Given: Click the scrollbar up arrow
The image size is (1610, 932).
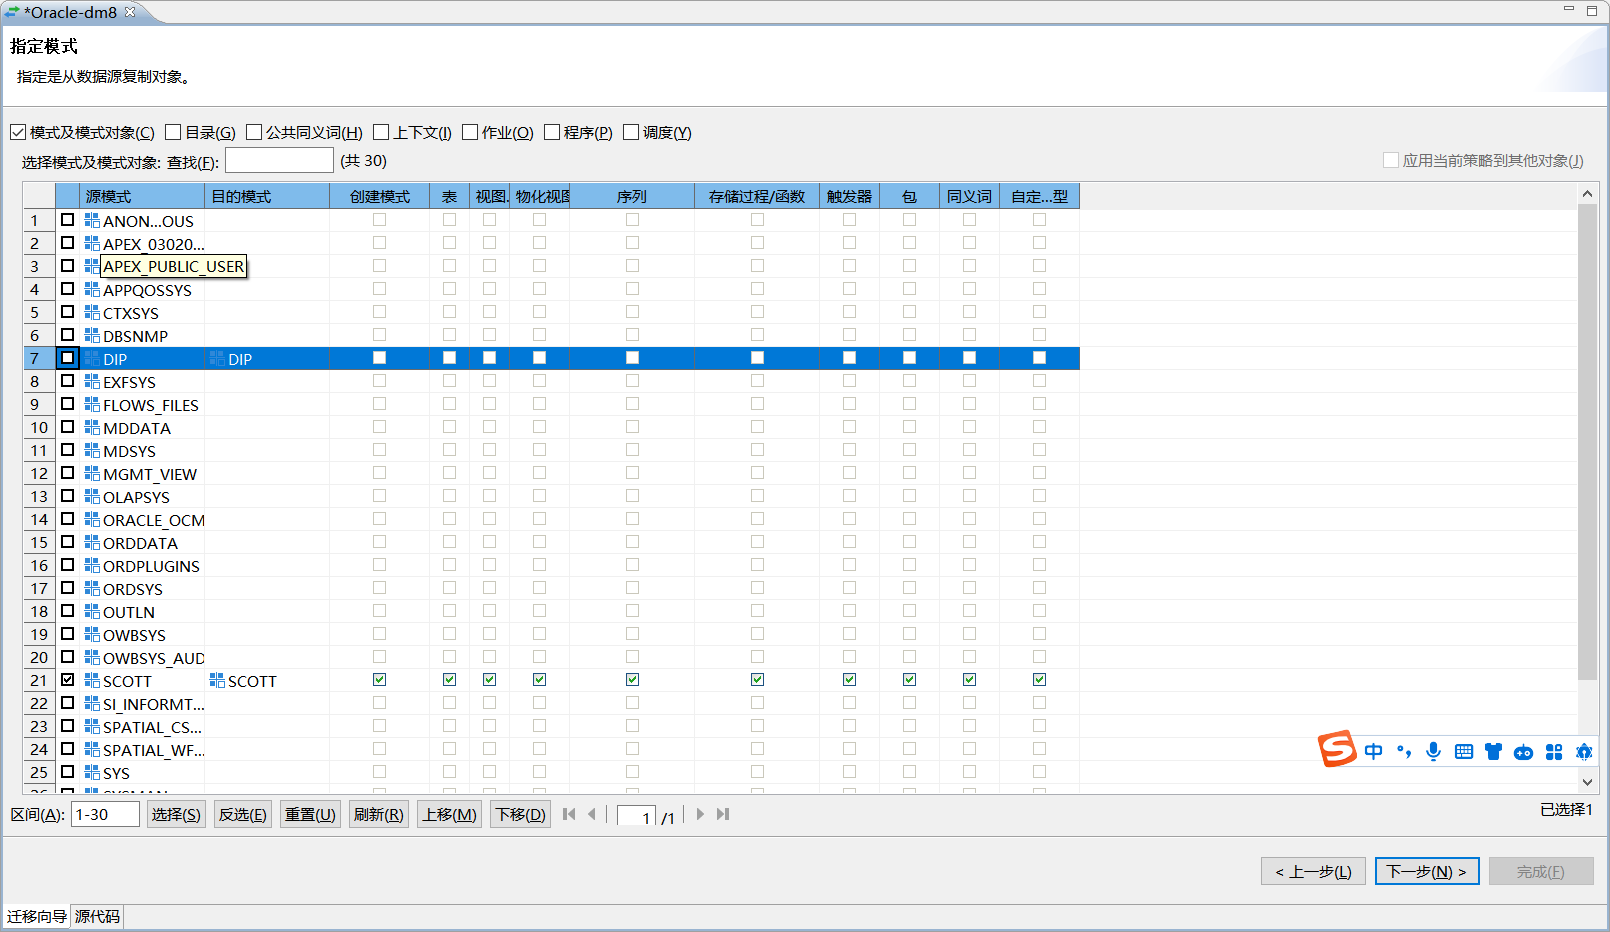Looking at the screenshot, I should pyautogui.click(x=1587, y=192).
